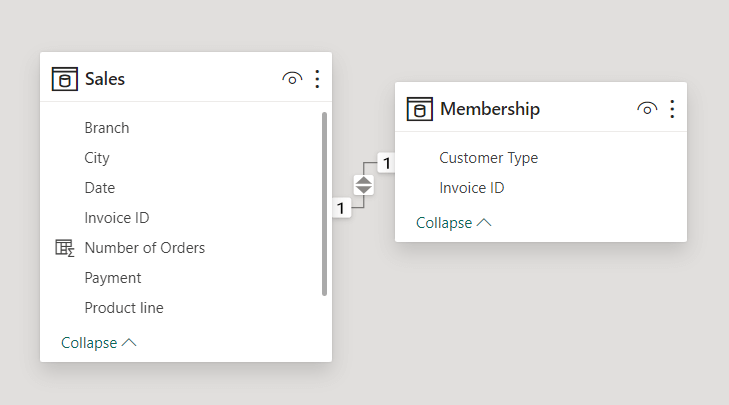Click the cardinality 1 marker beside the Sales table
This screenshot has width=729, height=405.
(x=341, y=208)
